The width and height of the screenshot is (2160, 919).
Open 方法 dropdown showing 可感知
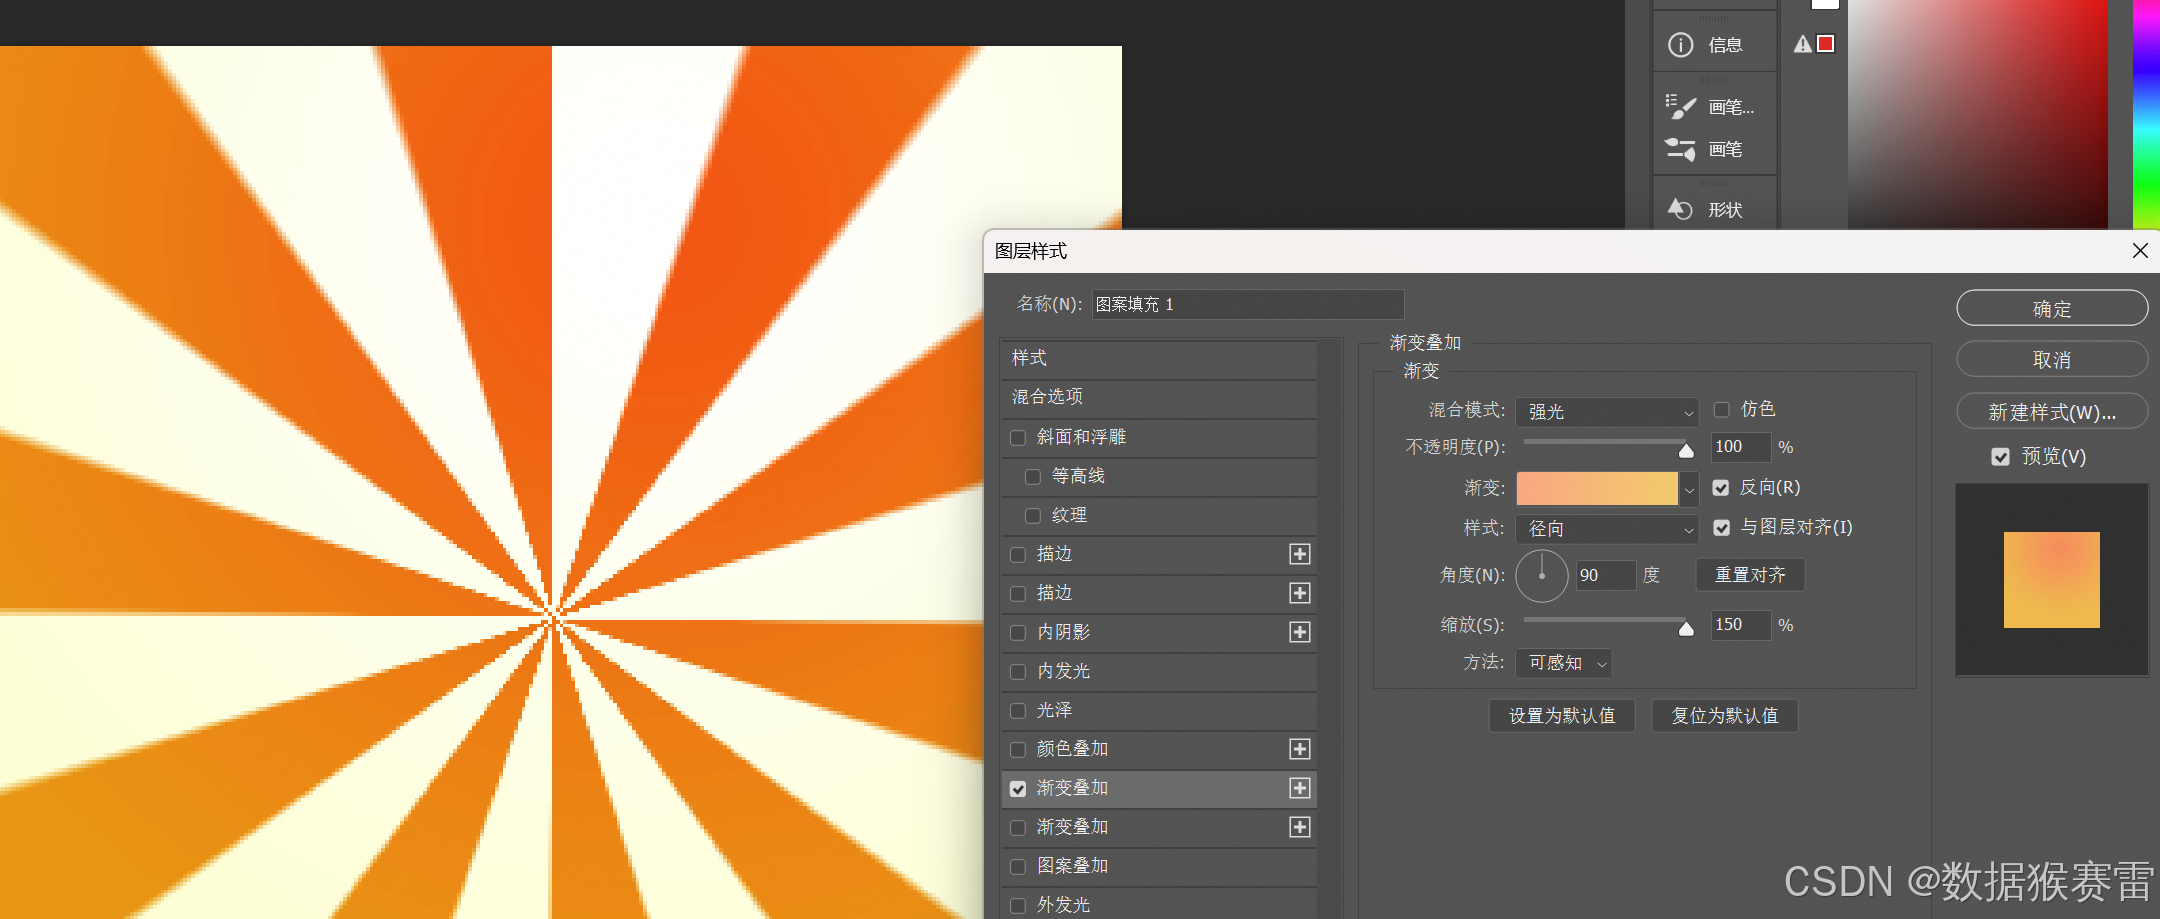(x=1564, y=663)
